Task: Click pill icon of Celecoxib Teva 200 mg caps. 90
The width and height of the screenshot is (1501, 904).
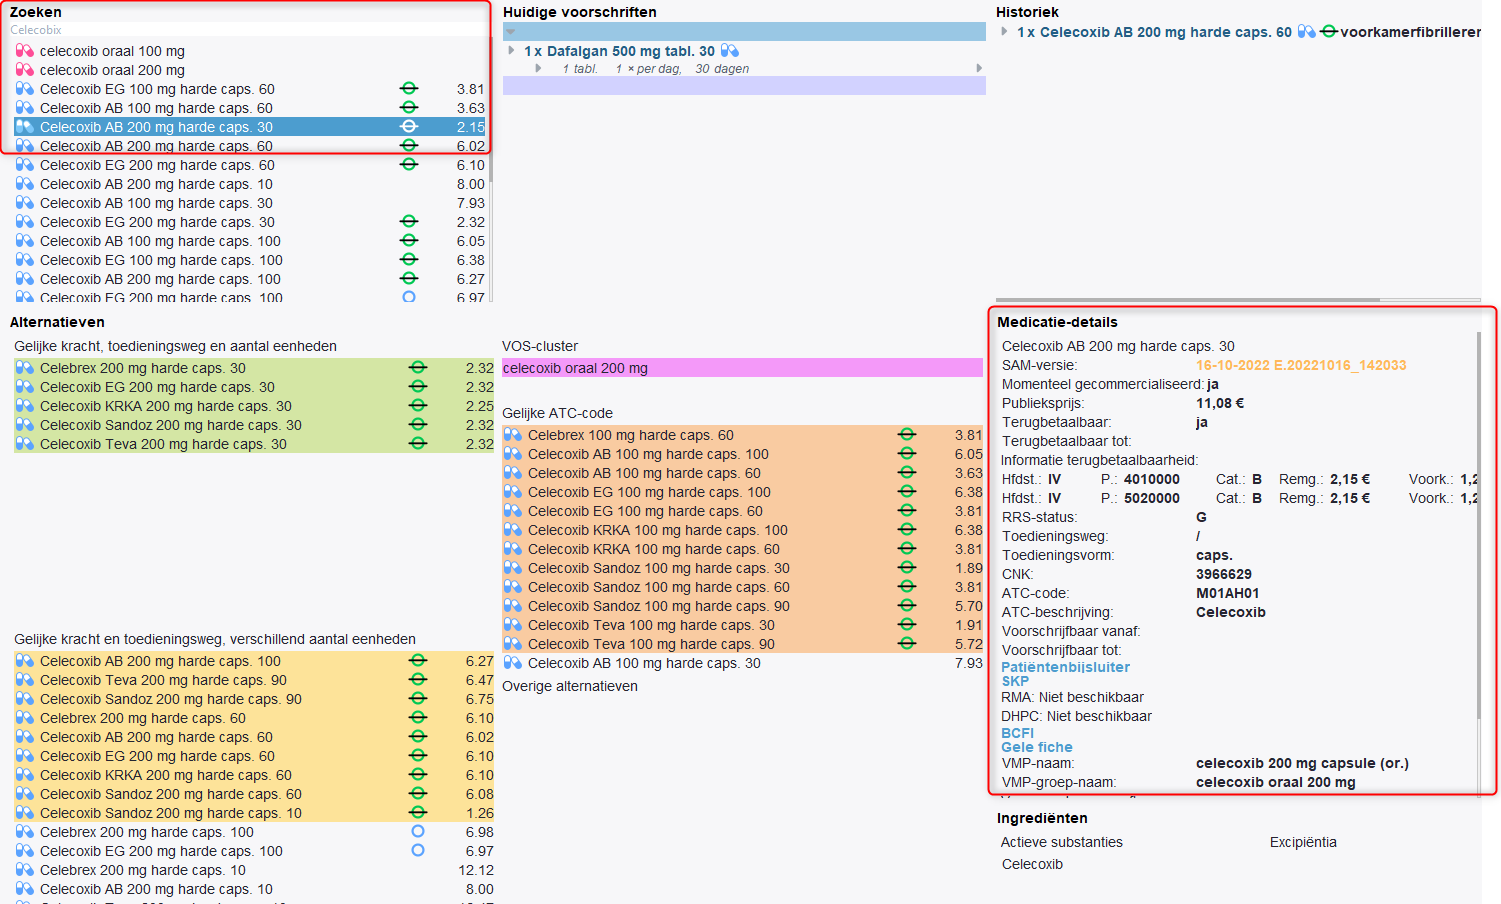Action: [25, 680]
